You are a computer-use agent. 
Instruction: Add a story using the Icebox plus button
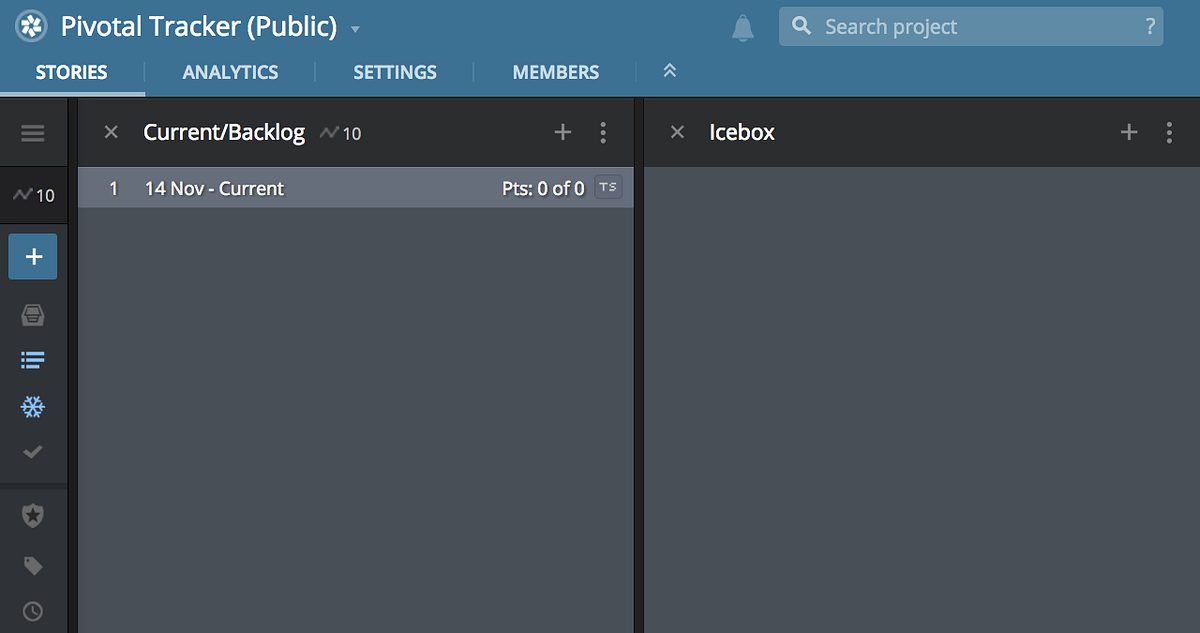point(1129,131)
